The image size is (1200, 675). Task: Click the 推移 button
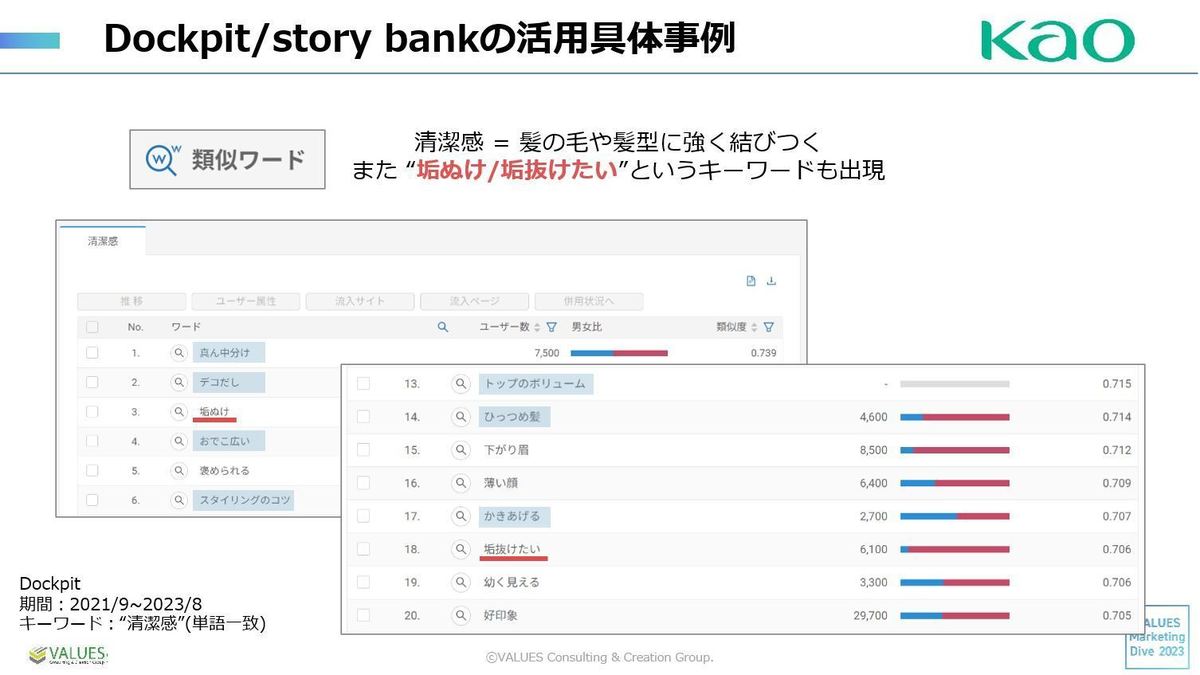pyautogui.click(x=131, y=301)
